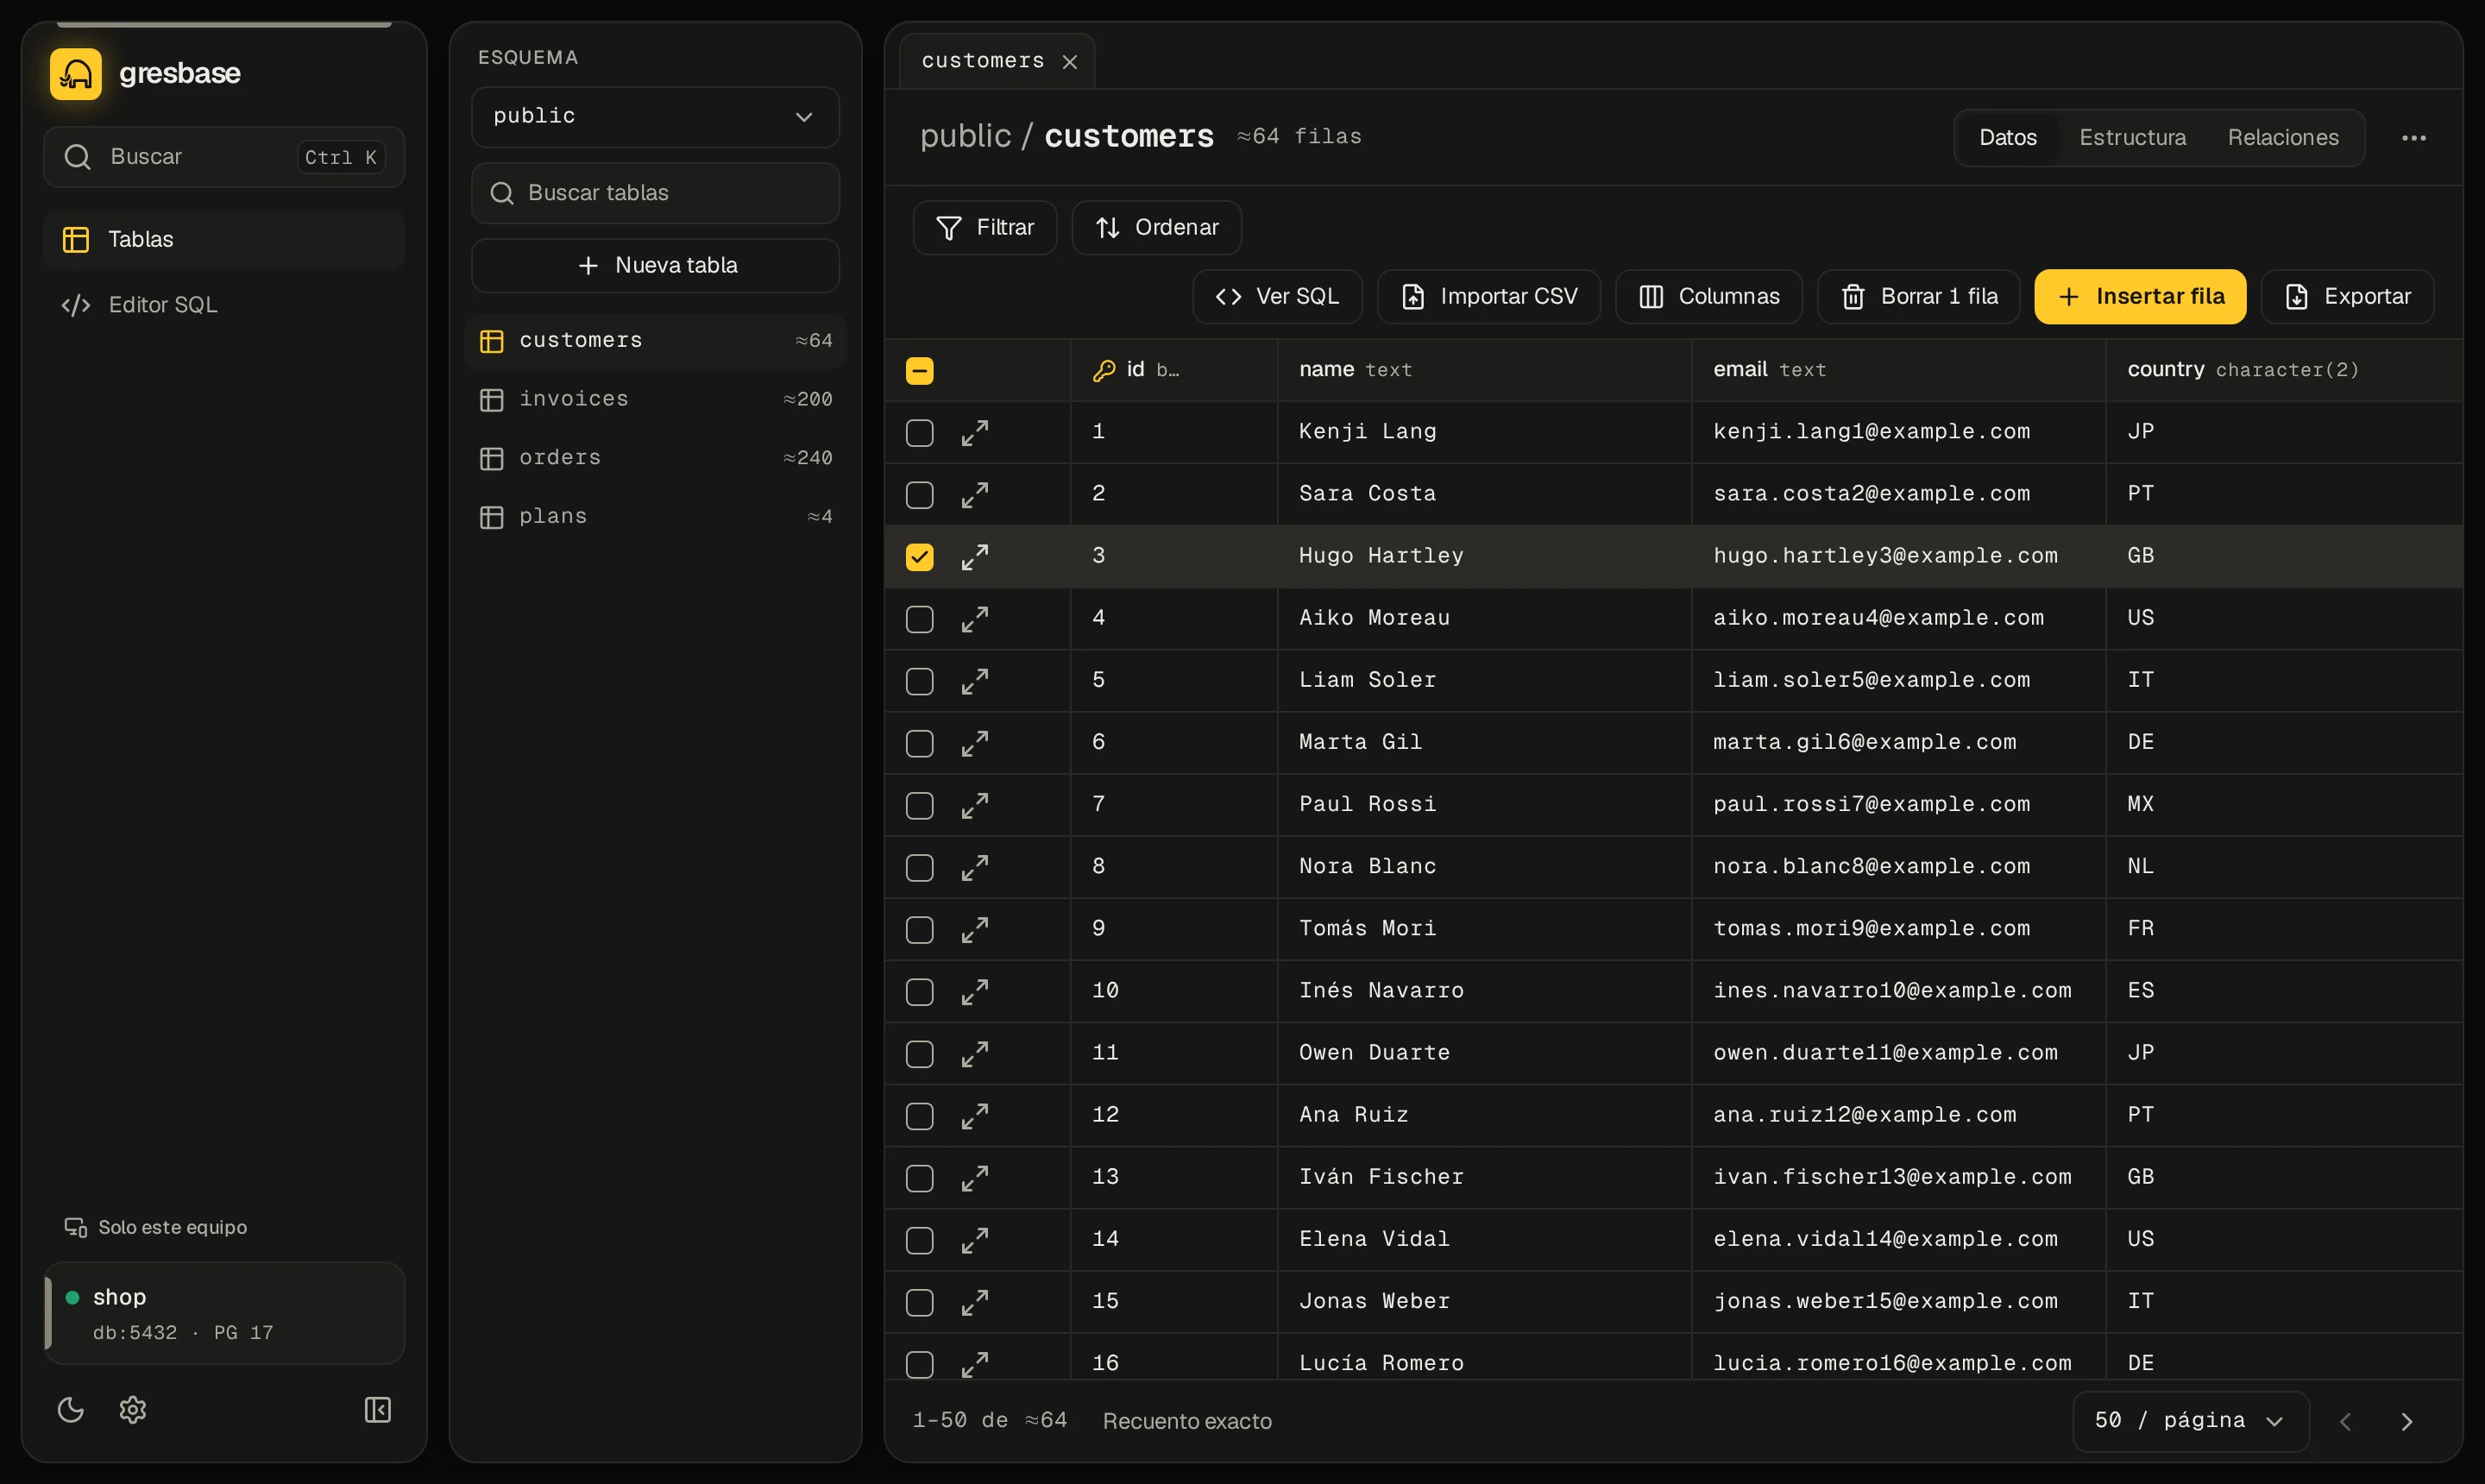The width and height of the screenshot is (2485, 1484).
Task: Close the customers tab
Action: 1070,62
